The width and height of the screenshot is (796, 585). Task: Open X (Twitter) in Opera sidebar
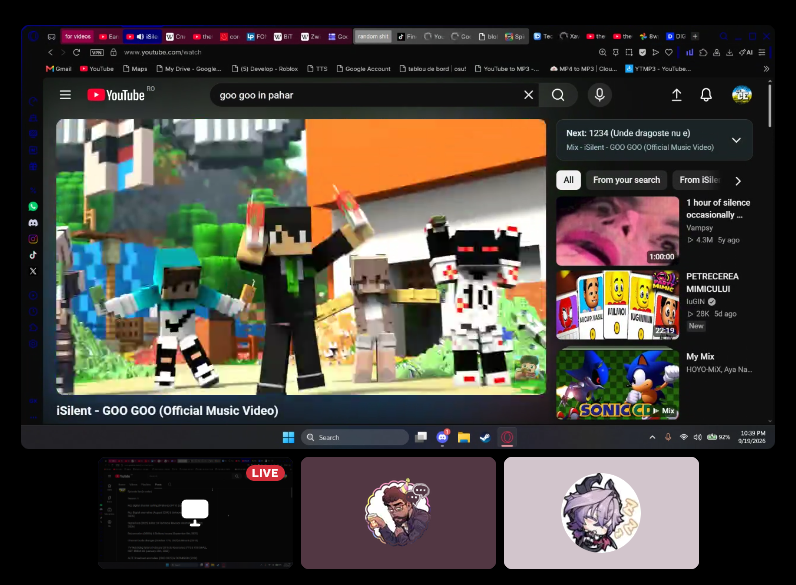point(33,271)
